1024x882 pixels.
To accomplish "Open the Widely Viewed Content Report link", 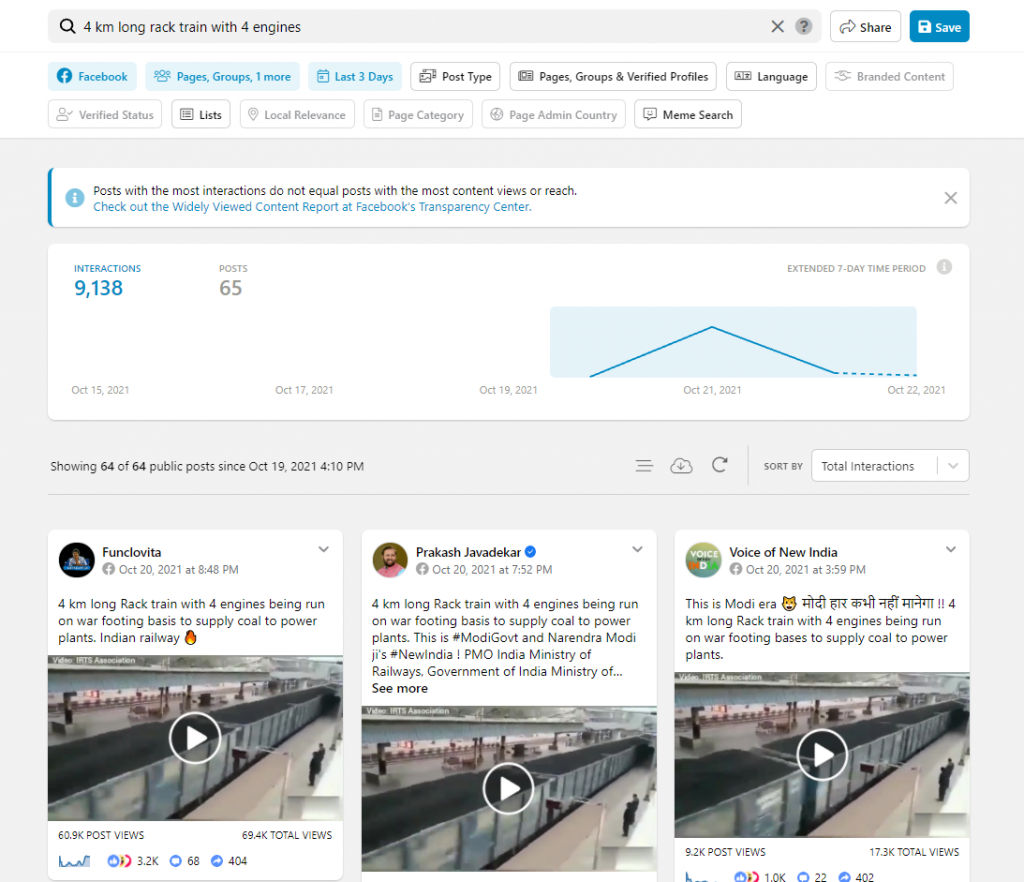I will (312, 207).
